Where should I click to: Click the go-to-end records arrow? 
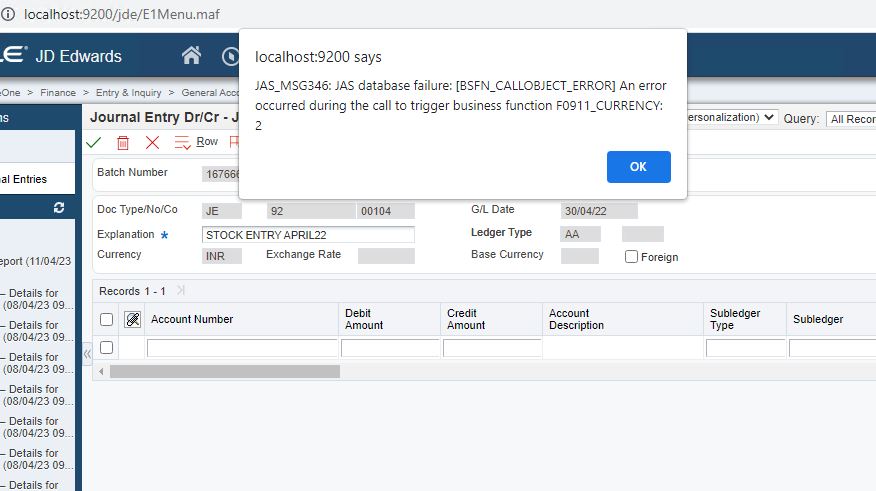[180, 290]
